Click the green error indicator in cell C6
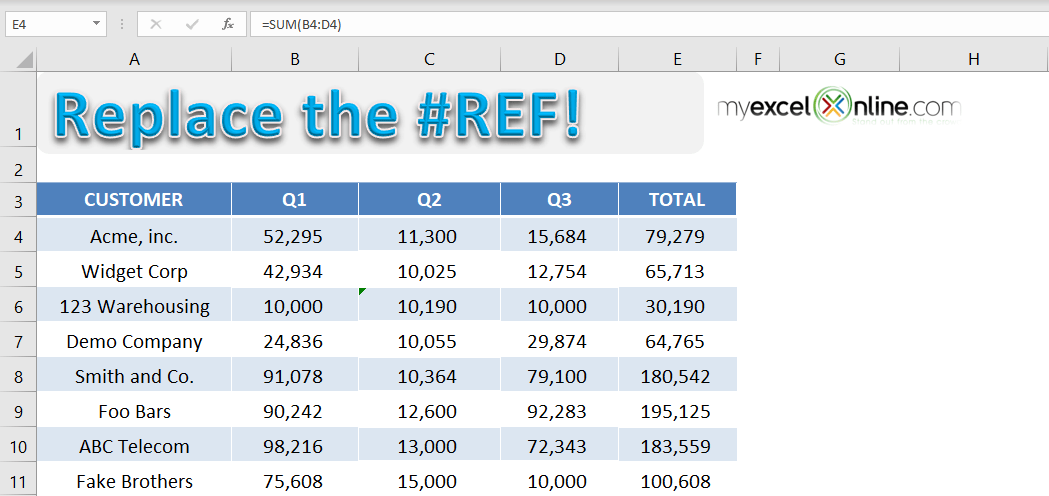Image resolution: width=1049 pixels, height=496 pixels. click(362, 291)
